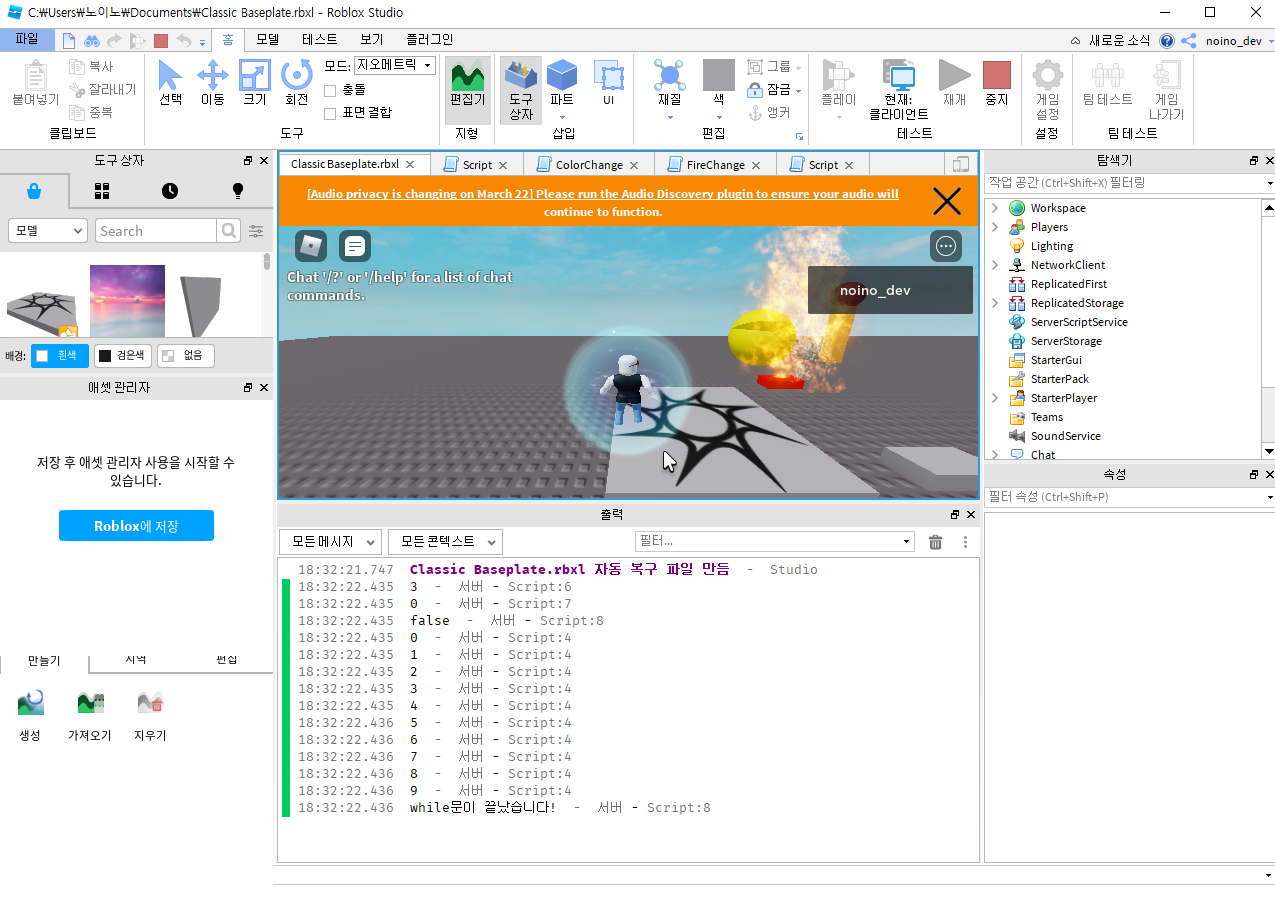This screenshot has width=1275, height=903.
Task: Switch to the 모델 ribbon tab
Action: (267, 40)
